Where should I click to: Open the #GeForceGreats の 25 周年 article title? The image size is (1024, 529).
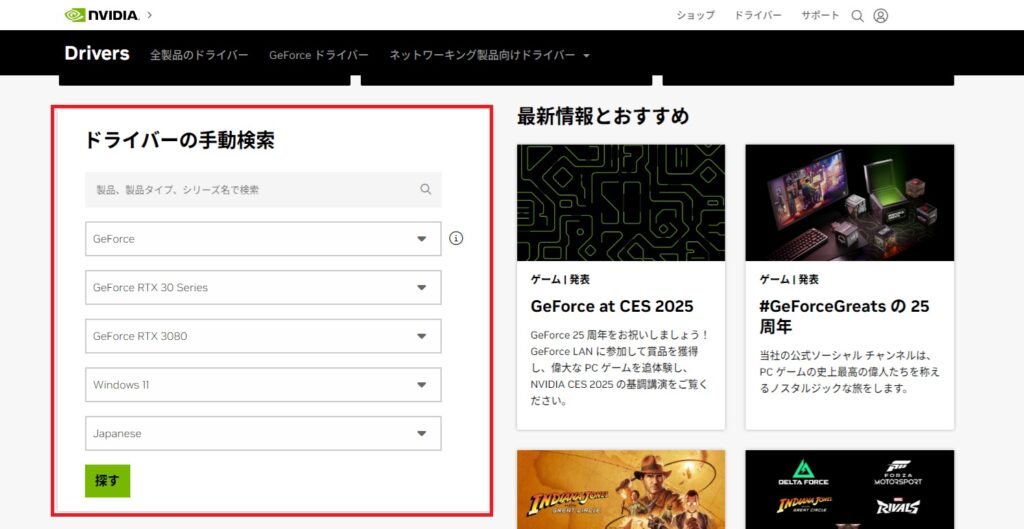pos(844,316)
